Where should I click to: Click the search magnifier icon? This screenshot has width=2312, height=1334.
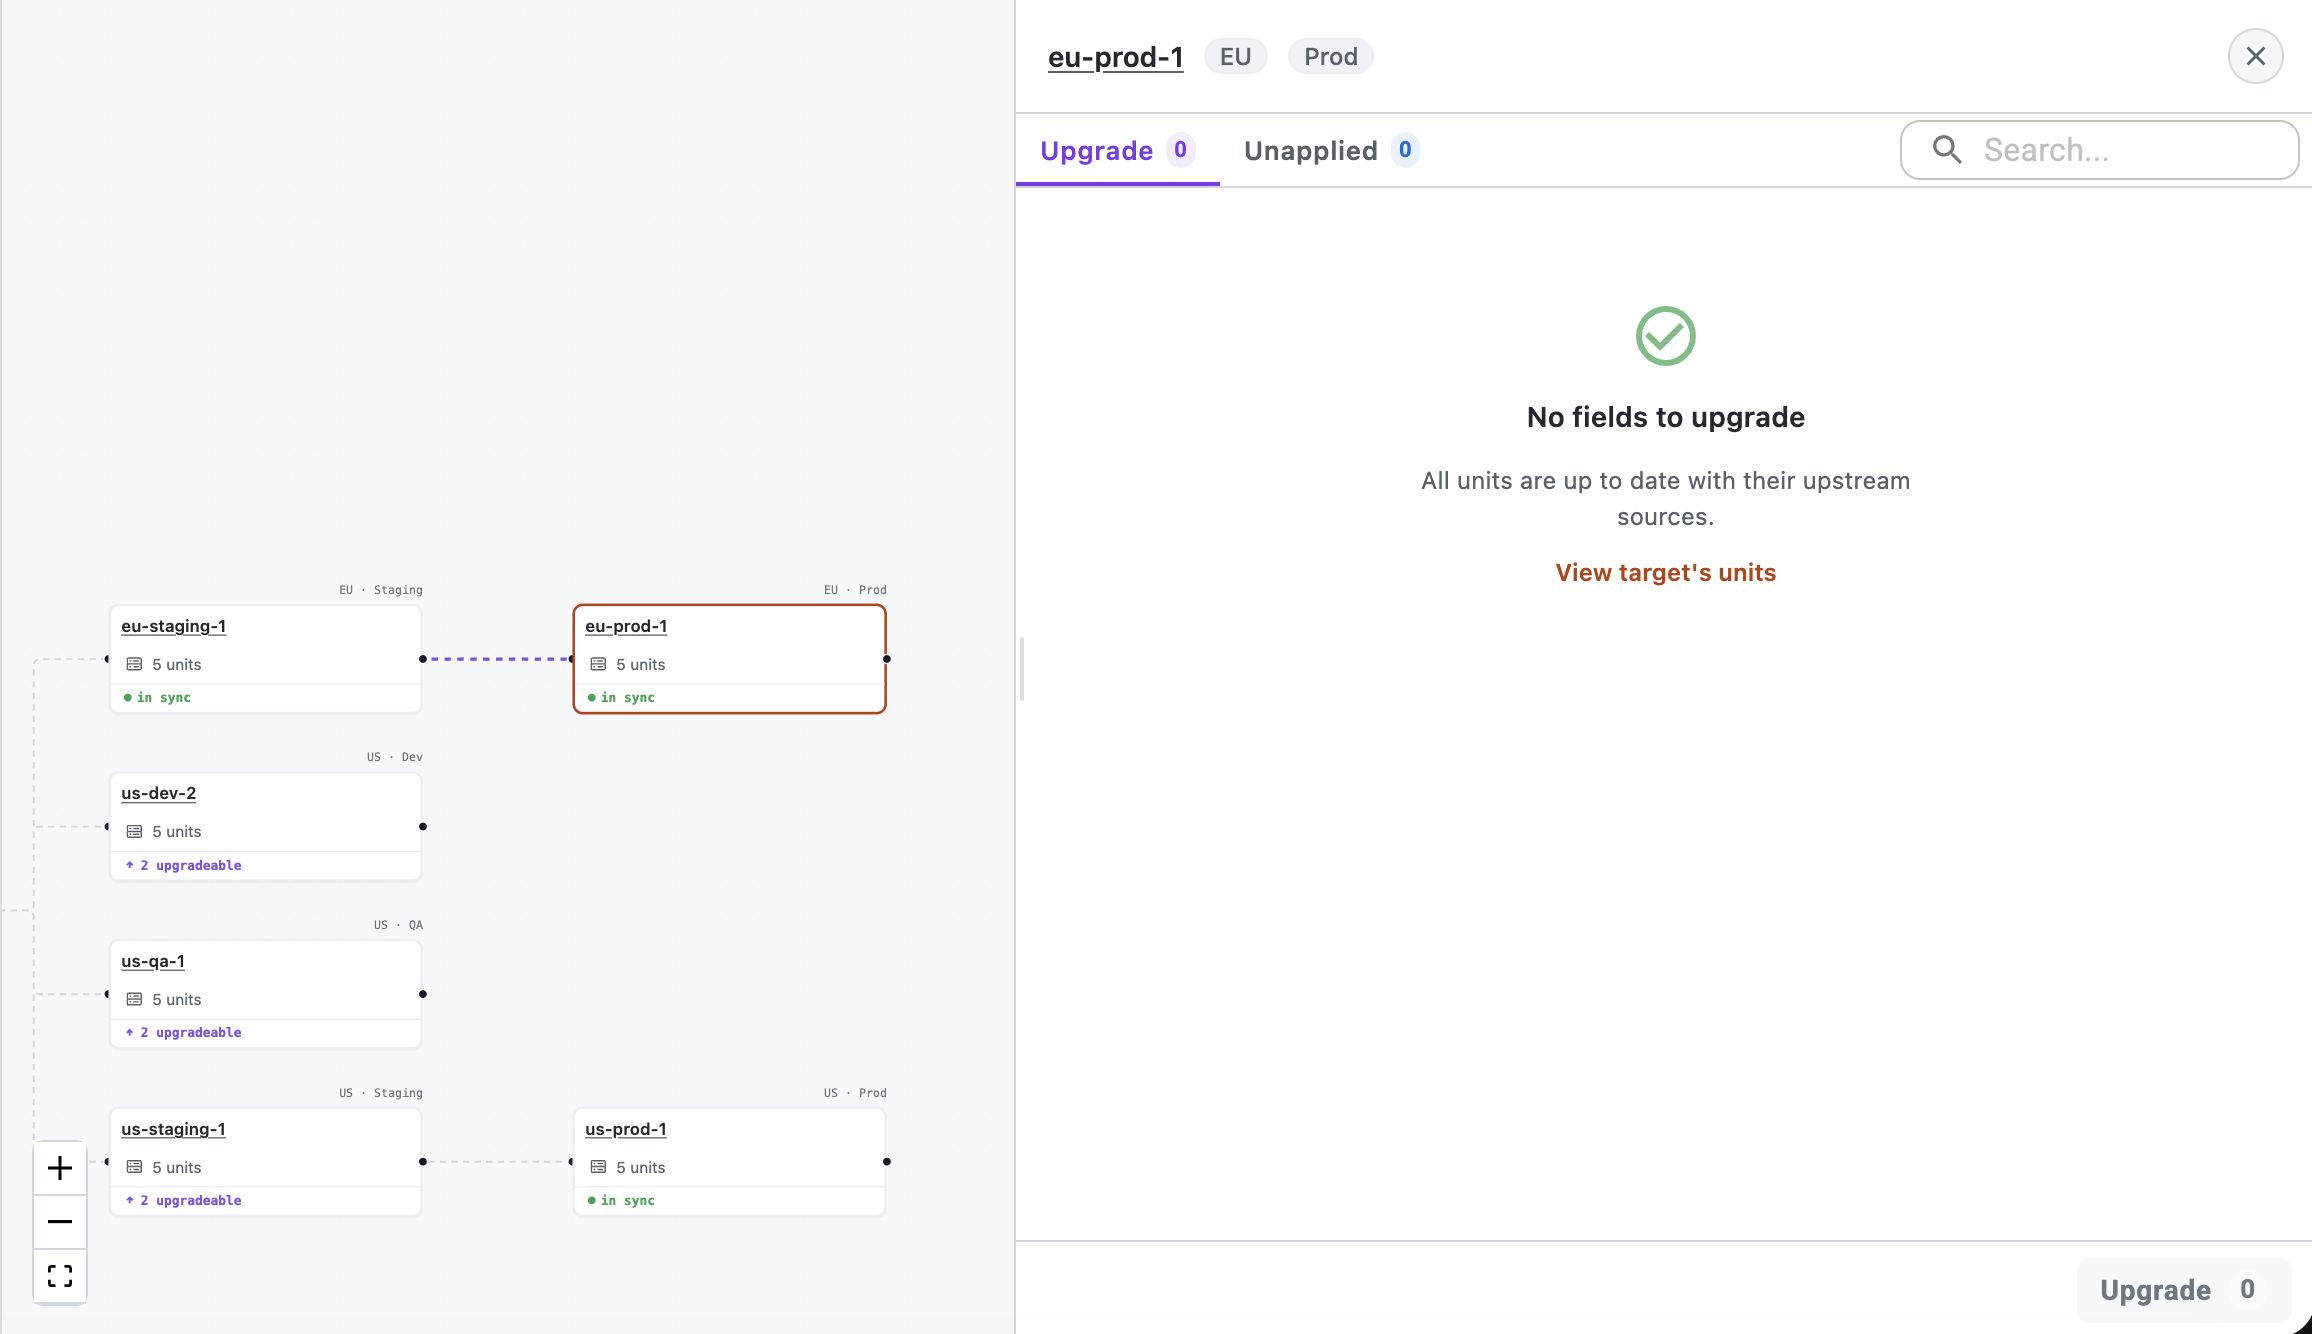(x=1946, y=150)
